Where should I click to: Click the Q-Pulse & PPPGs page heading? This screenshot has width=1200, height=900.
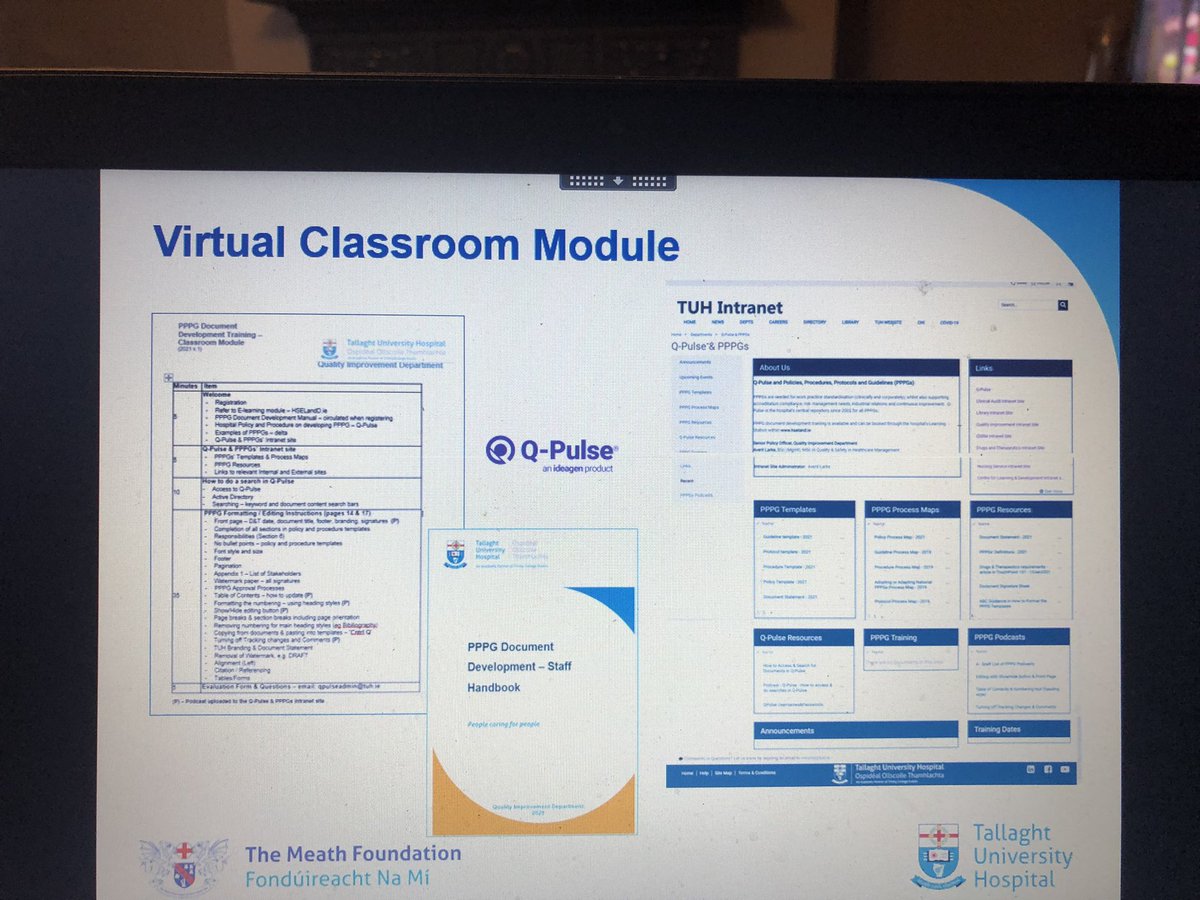click(x=710, y=346)
